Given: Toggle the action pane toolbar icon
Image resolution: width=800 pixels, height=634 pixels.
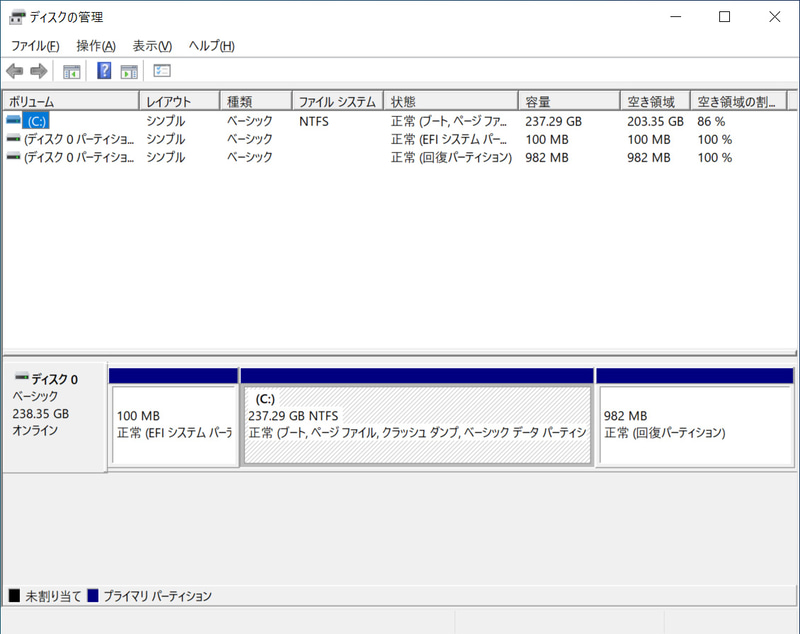Looking at the screenshot, I should pyautogui.click(x=129, y=72).
